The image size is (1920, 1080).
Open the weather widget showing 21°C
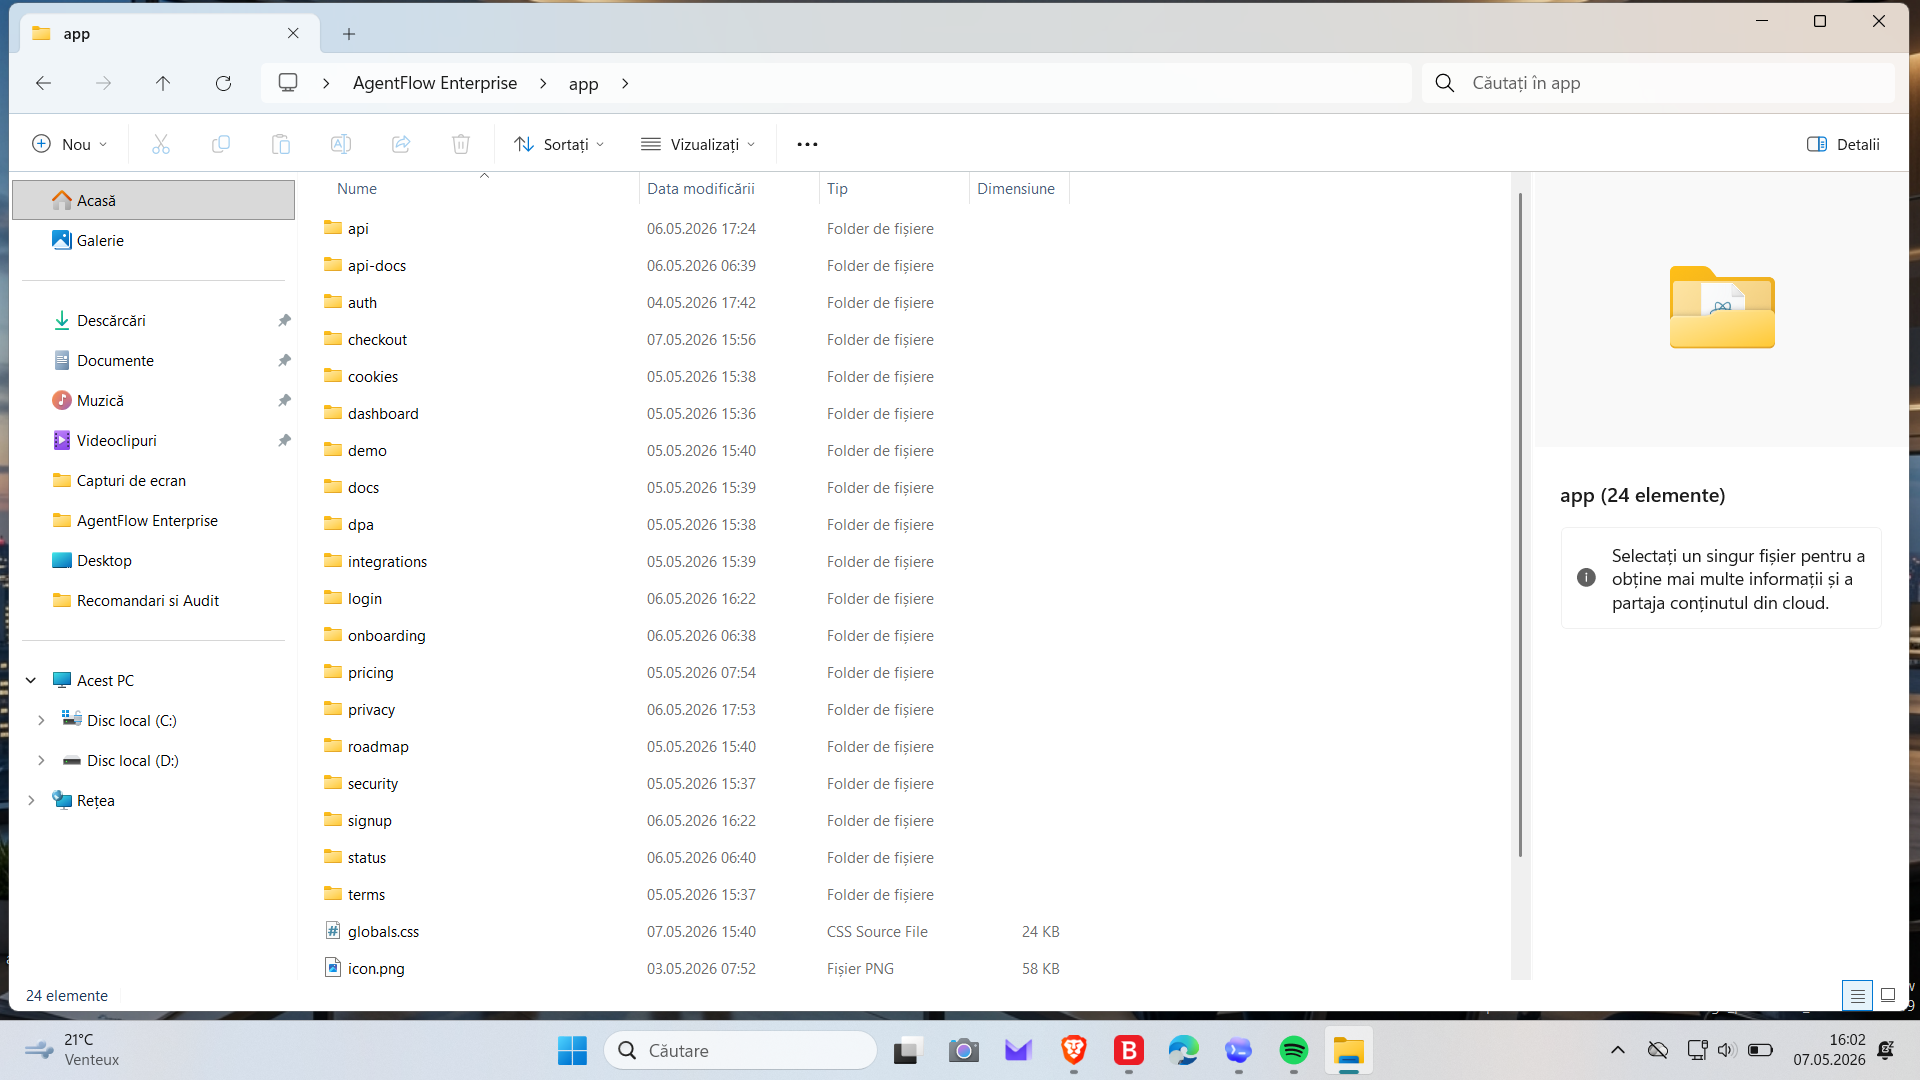(72, 1050)
